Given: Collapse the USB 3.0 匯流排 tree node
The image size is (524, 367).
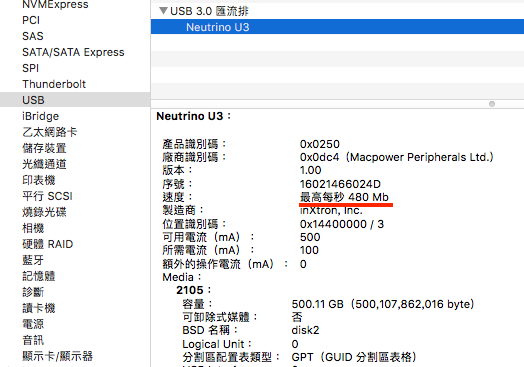Looking at the screenshot, I should (163, 11).
